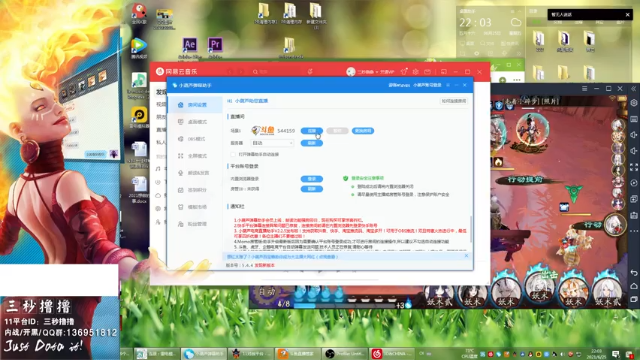The width and height of the screenshot is (640, 360).
Task: Open the Xiaohulu danmaku helper taskbar item
Action: [x=203, y=353]
